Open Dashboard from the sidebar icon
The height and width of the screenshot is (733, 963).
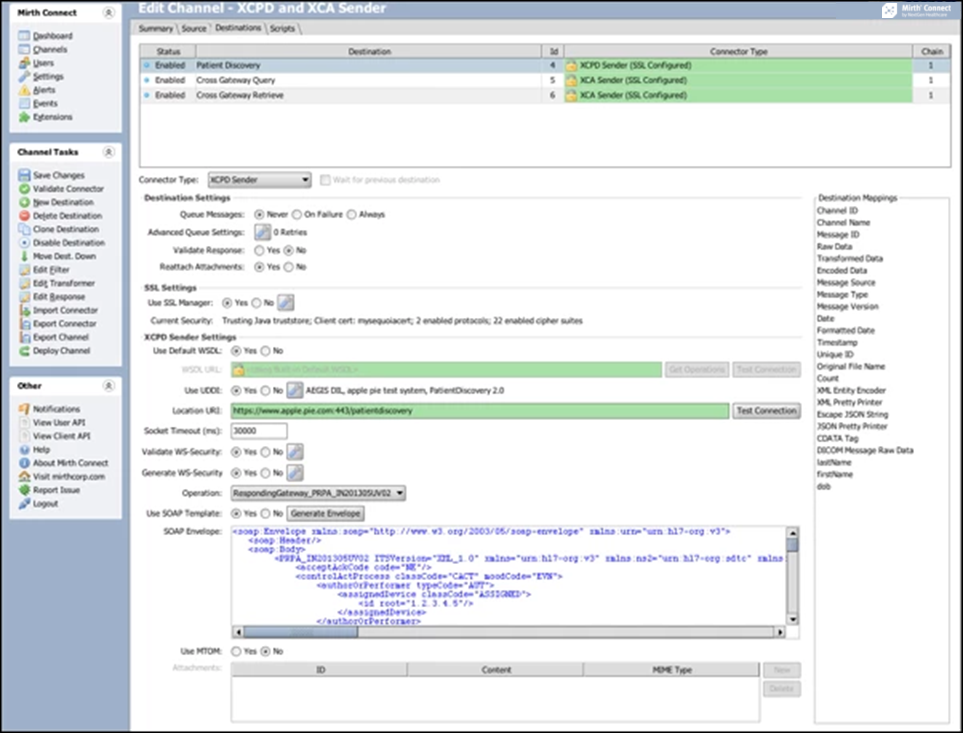24,36
